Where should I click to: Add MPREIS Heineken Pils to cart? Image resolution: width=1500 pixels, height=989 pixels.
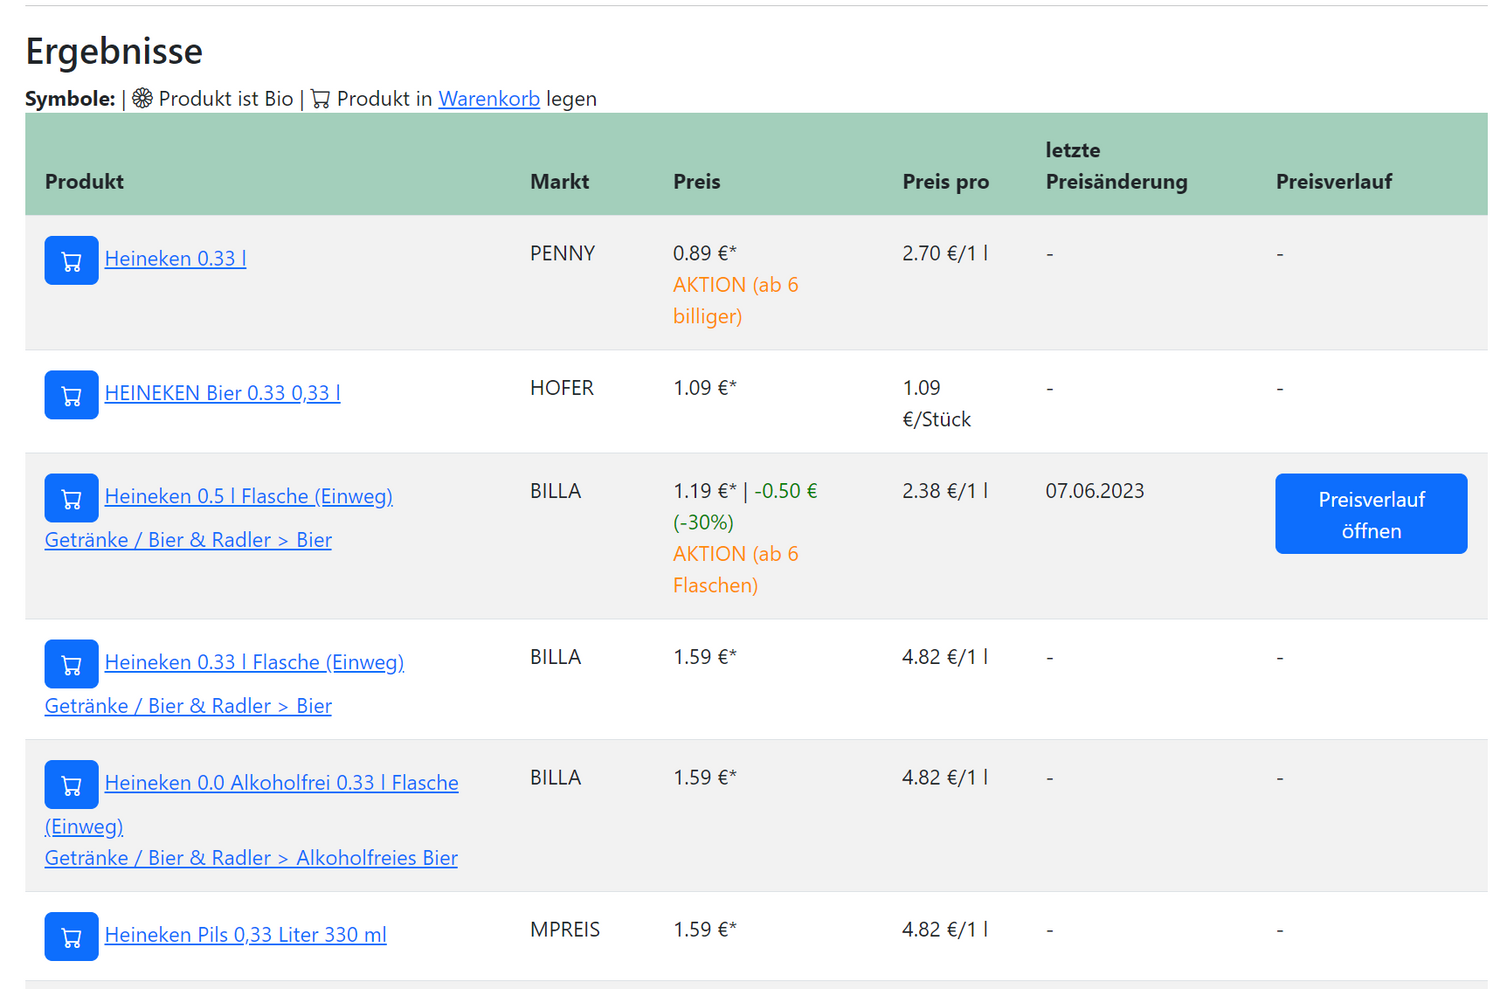[71, 936]
